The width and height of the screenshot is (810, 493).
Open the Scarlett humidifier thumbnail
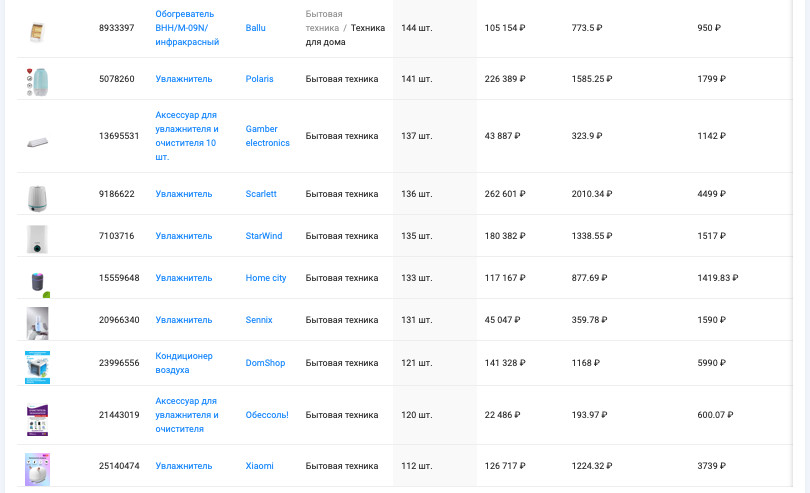click(37, 198)
